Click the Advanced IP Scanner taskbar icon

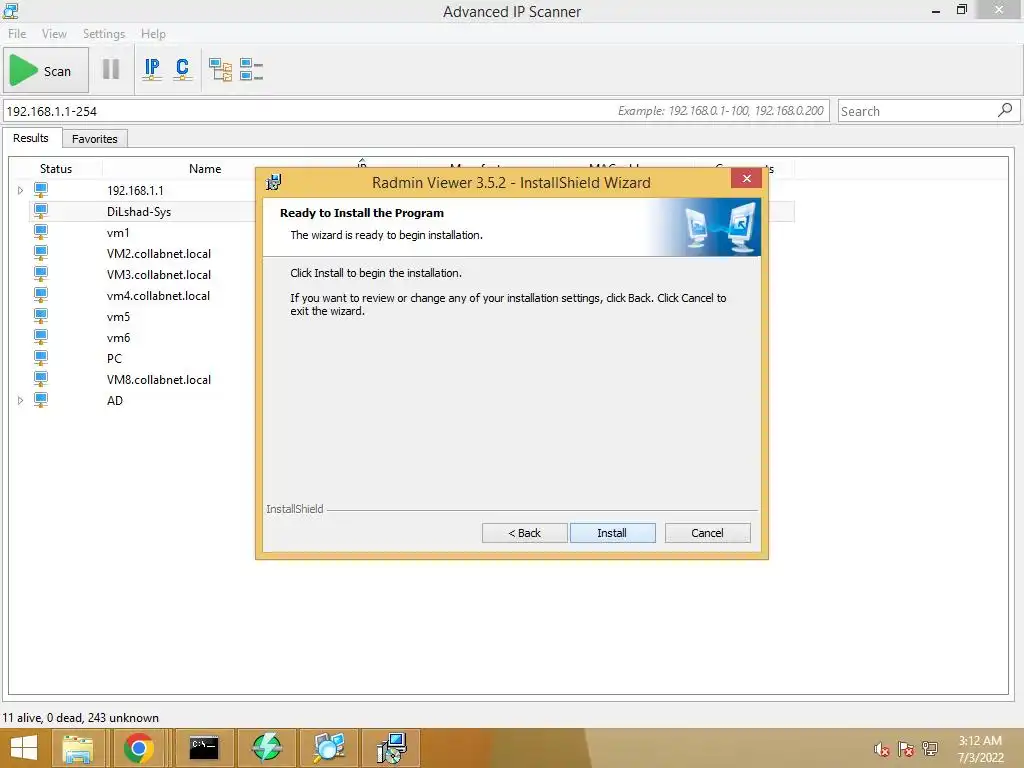coord(328,748)
